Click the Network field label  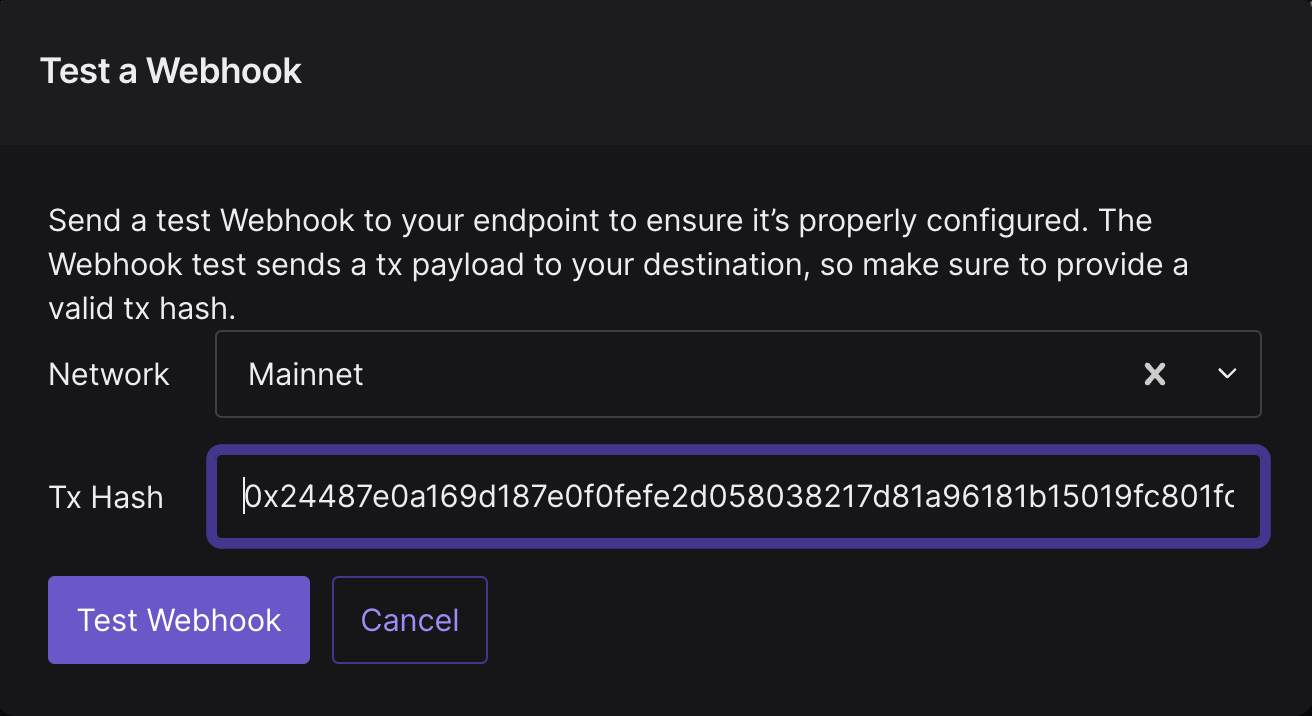click(x=109, y=374)
